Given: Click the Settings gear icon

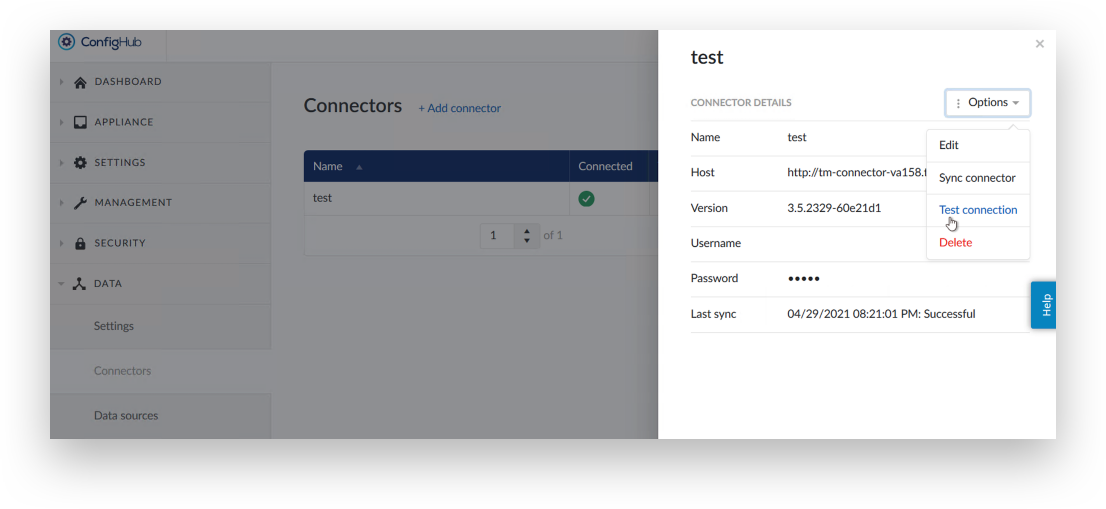Looking at the screenshot, I should point(80,162).
